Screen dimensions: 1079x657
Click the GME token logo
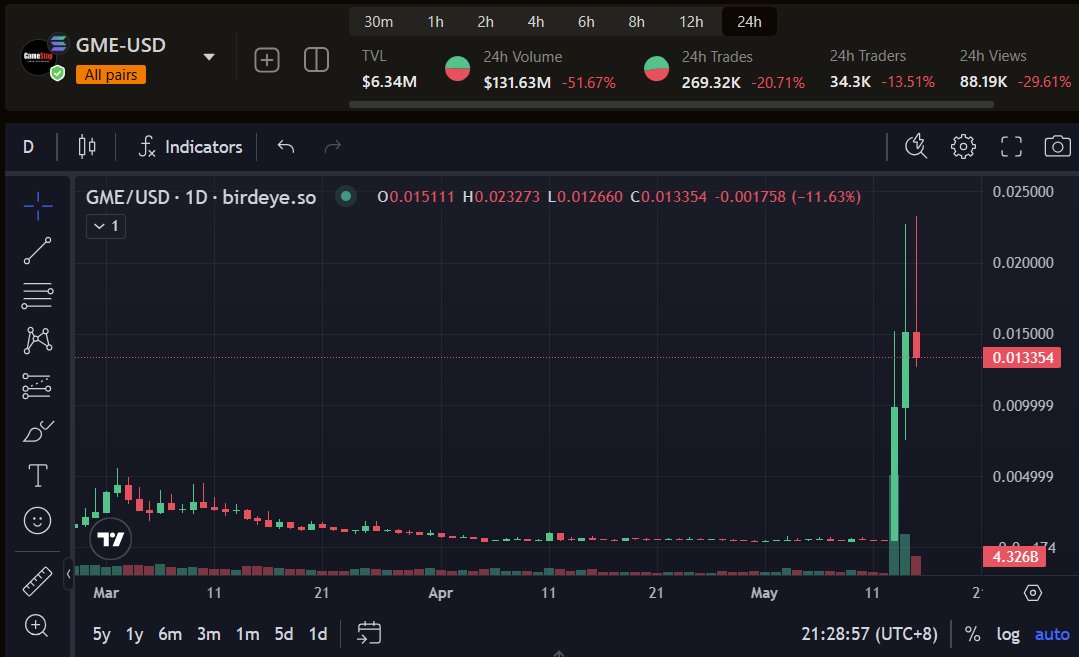38,56
